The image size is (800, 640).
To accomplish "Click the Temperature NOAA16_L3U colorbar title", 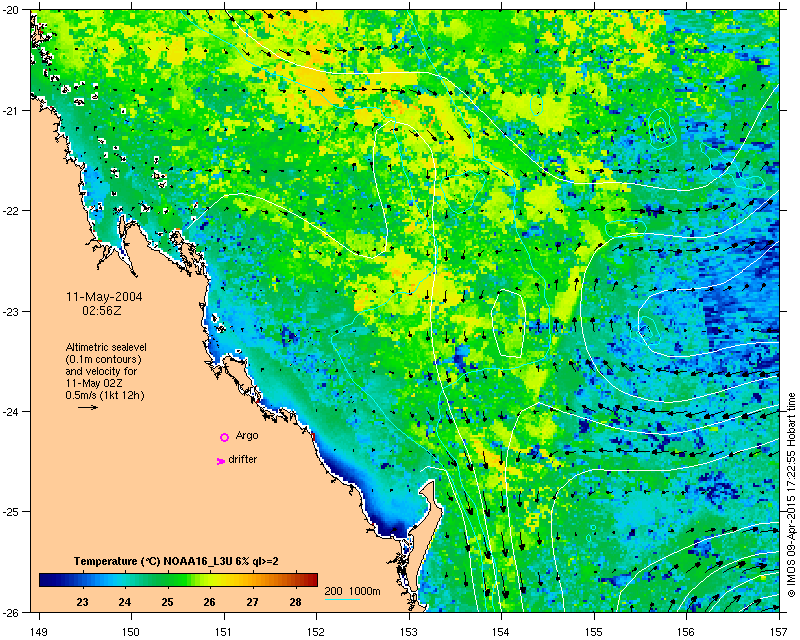I will (x=176, y=561).
